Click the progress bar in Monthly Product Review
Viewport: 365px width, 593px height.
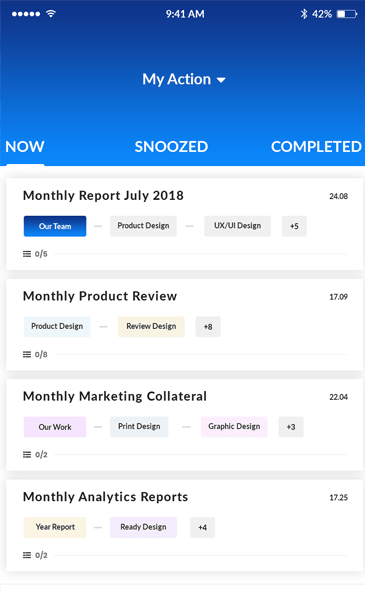pyautogui.click(x=200, y=355)
